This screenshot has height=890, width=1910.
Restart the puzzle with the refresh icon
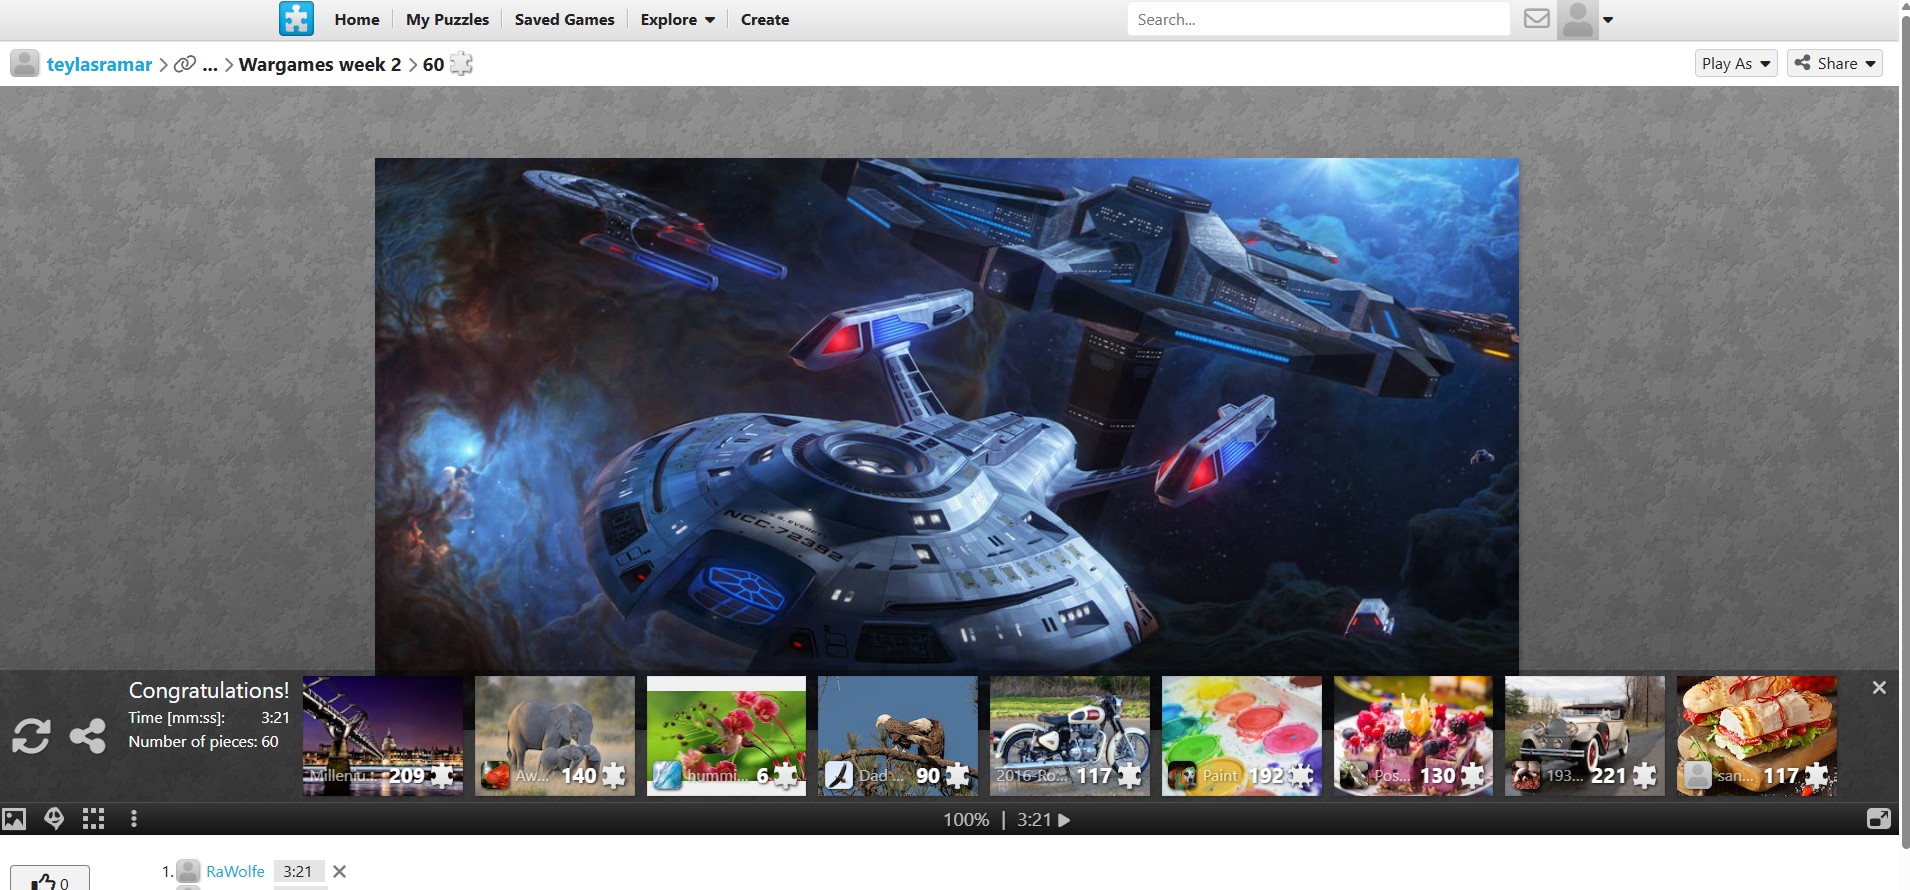point(31,736)
